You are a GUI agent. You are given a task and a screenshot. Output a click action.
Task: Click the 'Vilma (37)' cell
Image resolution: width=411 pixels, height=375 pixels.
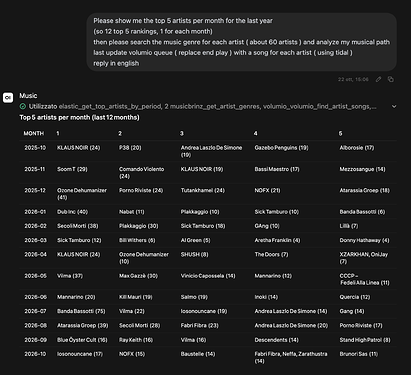pos(70,276)
